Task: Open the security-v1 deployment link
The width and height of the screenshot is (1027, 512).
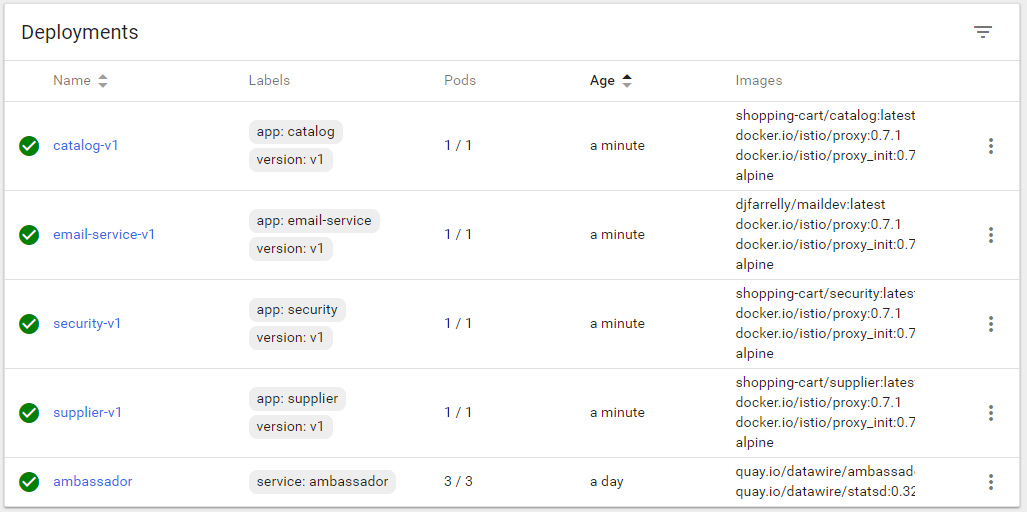Action: [87, 324]
